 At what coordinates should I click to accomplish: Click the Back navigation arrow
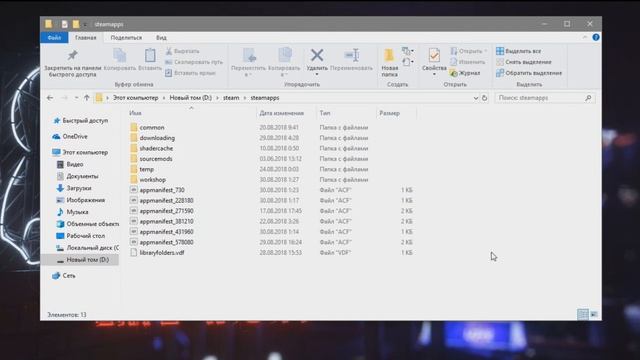[50, 98]
